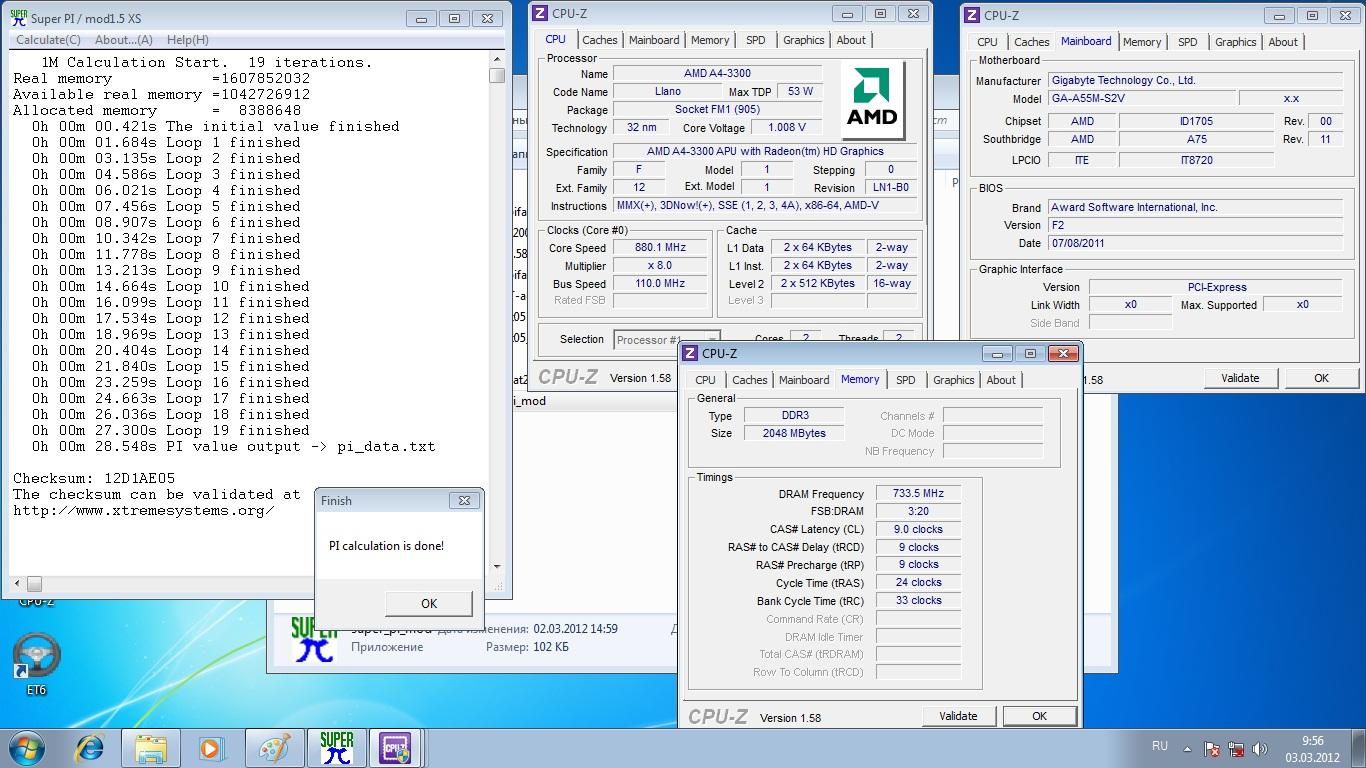Select the Memory tab in the Mainboard window
The image size is (1366, 768).
pos(1142,42)
